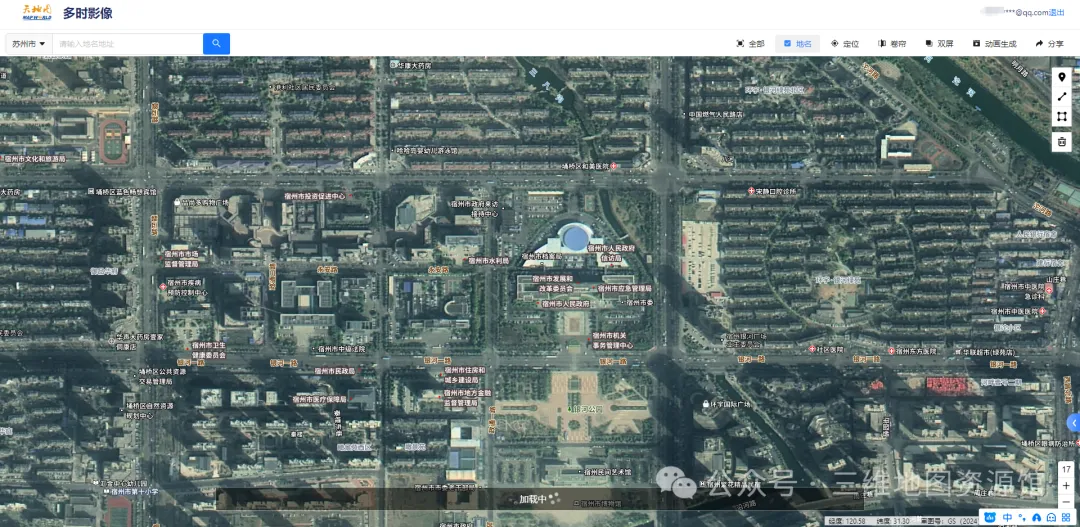The height and width of the screenshot is (527, 1080).
Task: Zoom out with the minus button
Action: click(1066, 502)
